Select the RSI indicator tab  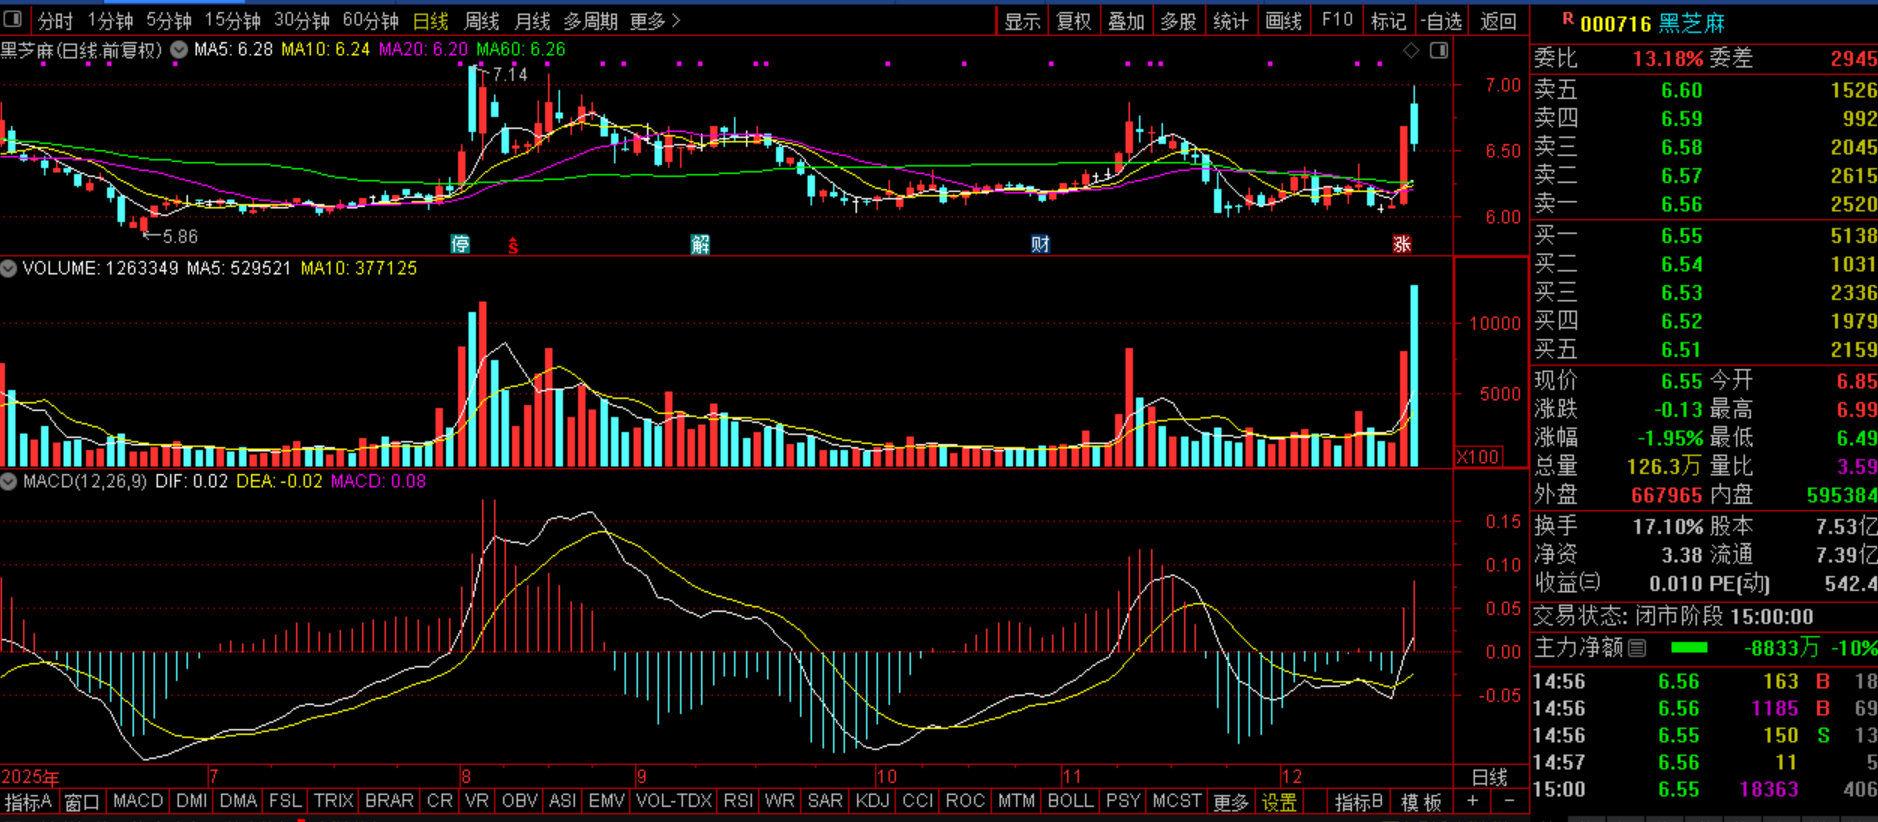[x=738, y=801]
